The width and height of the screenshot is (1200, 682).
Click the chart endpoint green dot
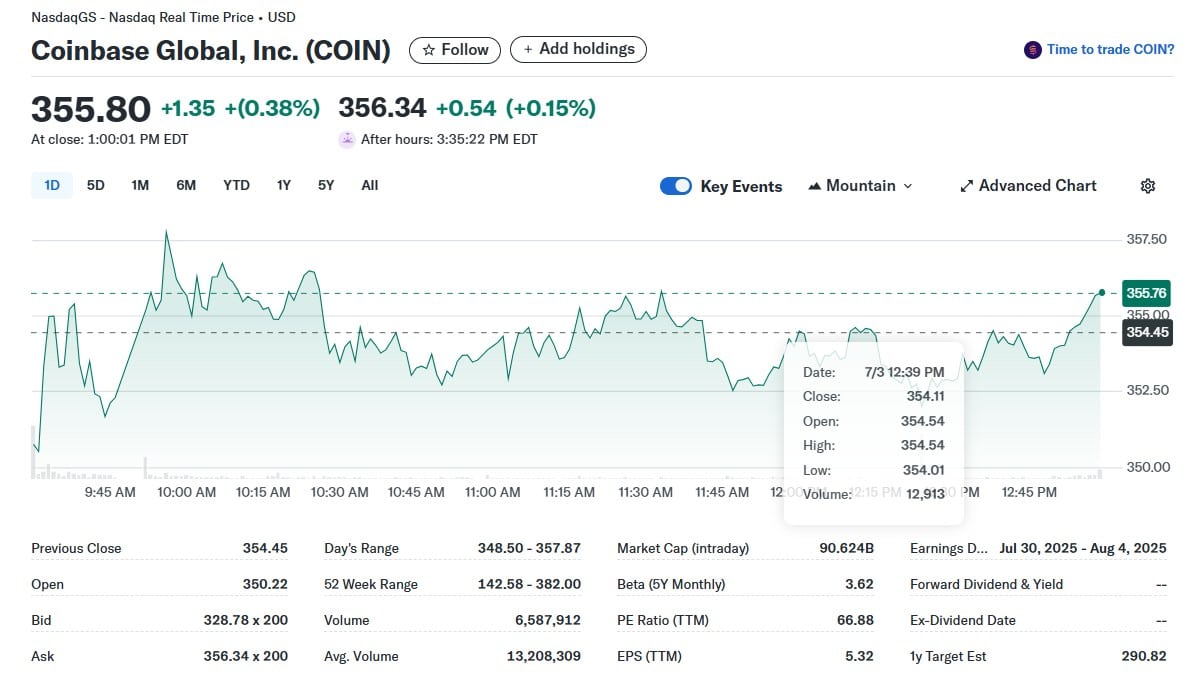pyautogui.click(x=1102, y=292)
